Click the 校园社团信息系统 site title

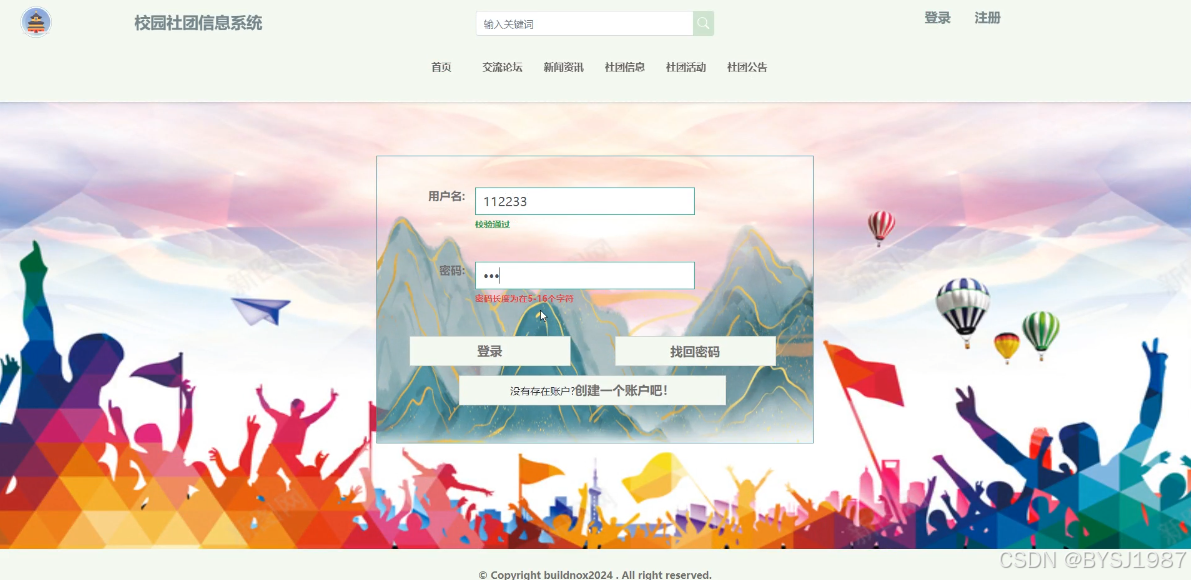point(198,24)
